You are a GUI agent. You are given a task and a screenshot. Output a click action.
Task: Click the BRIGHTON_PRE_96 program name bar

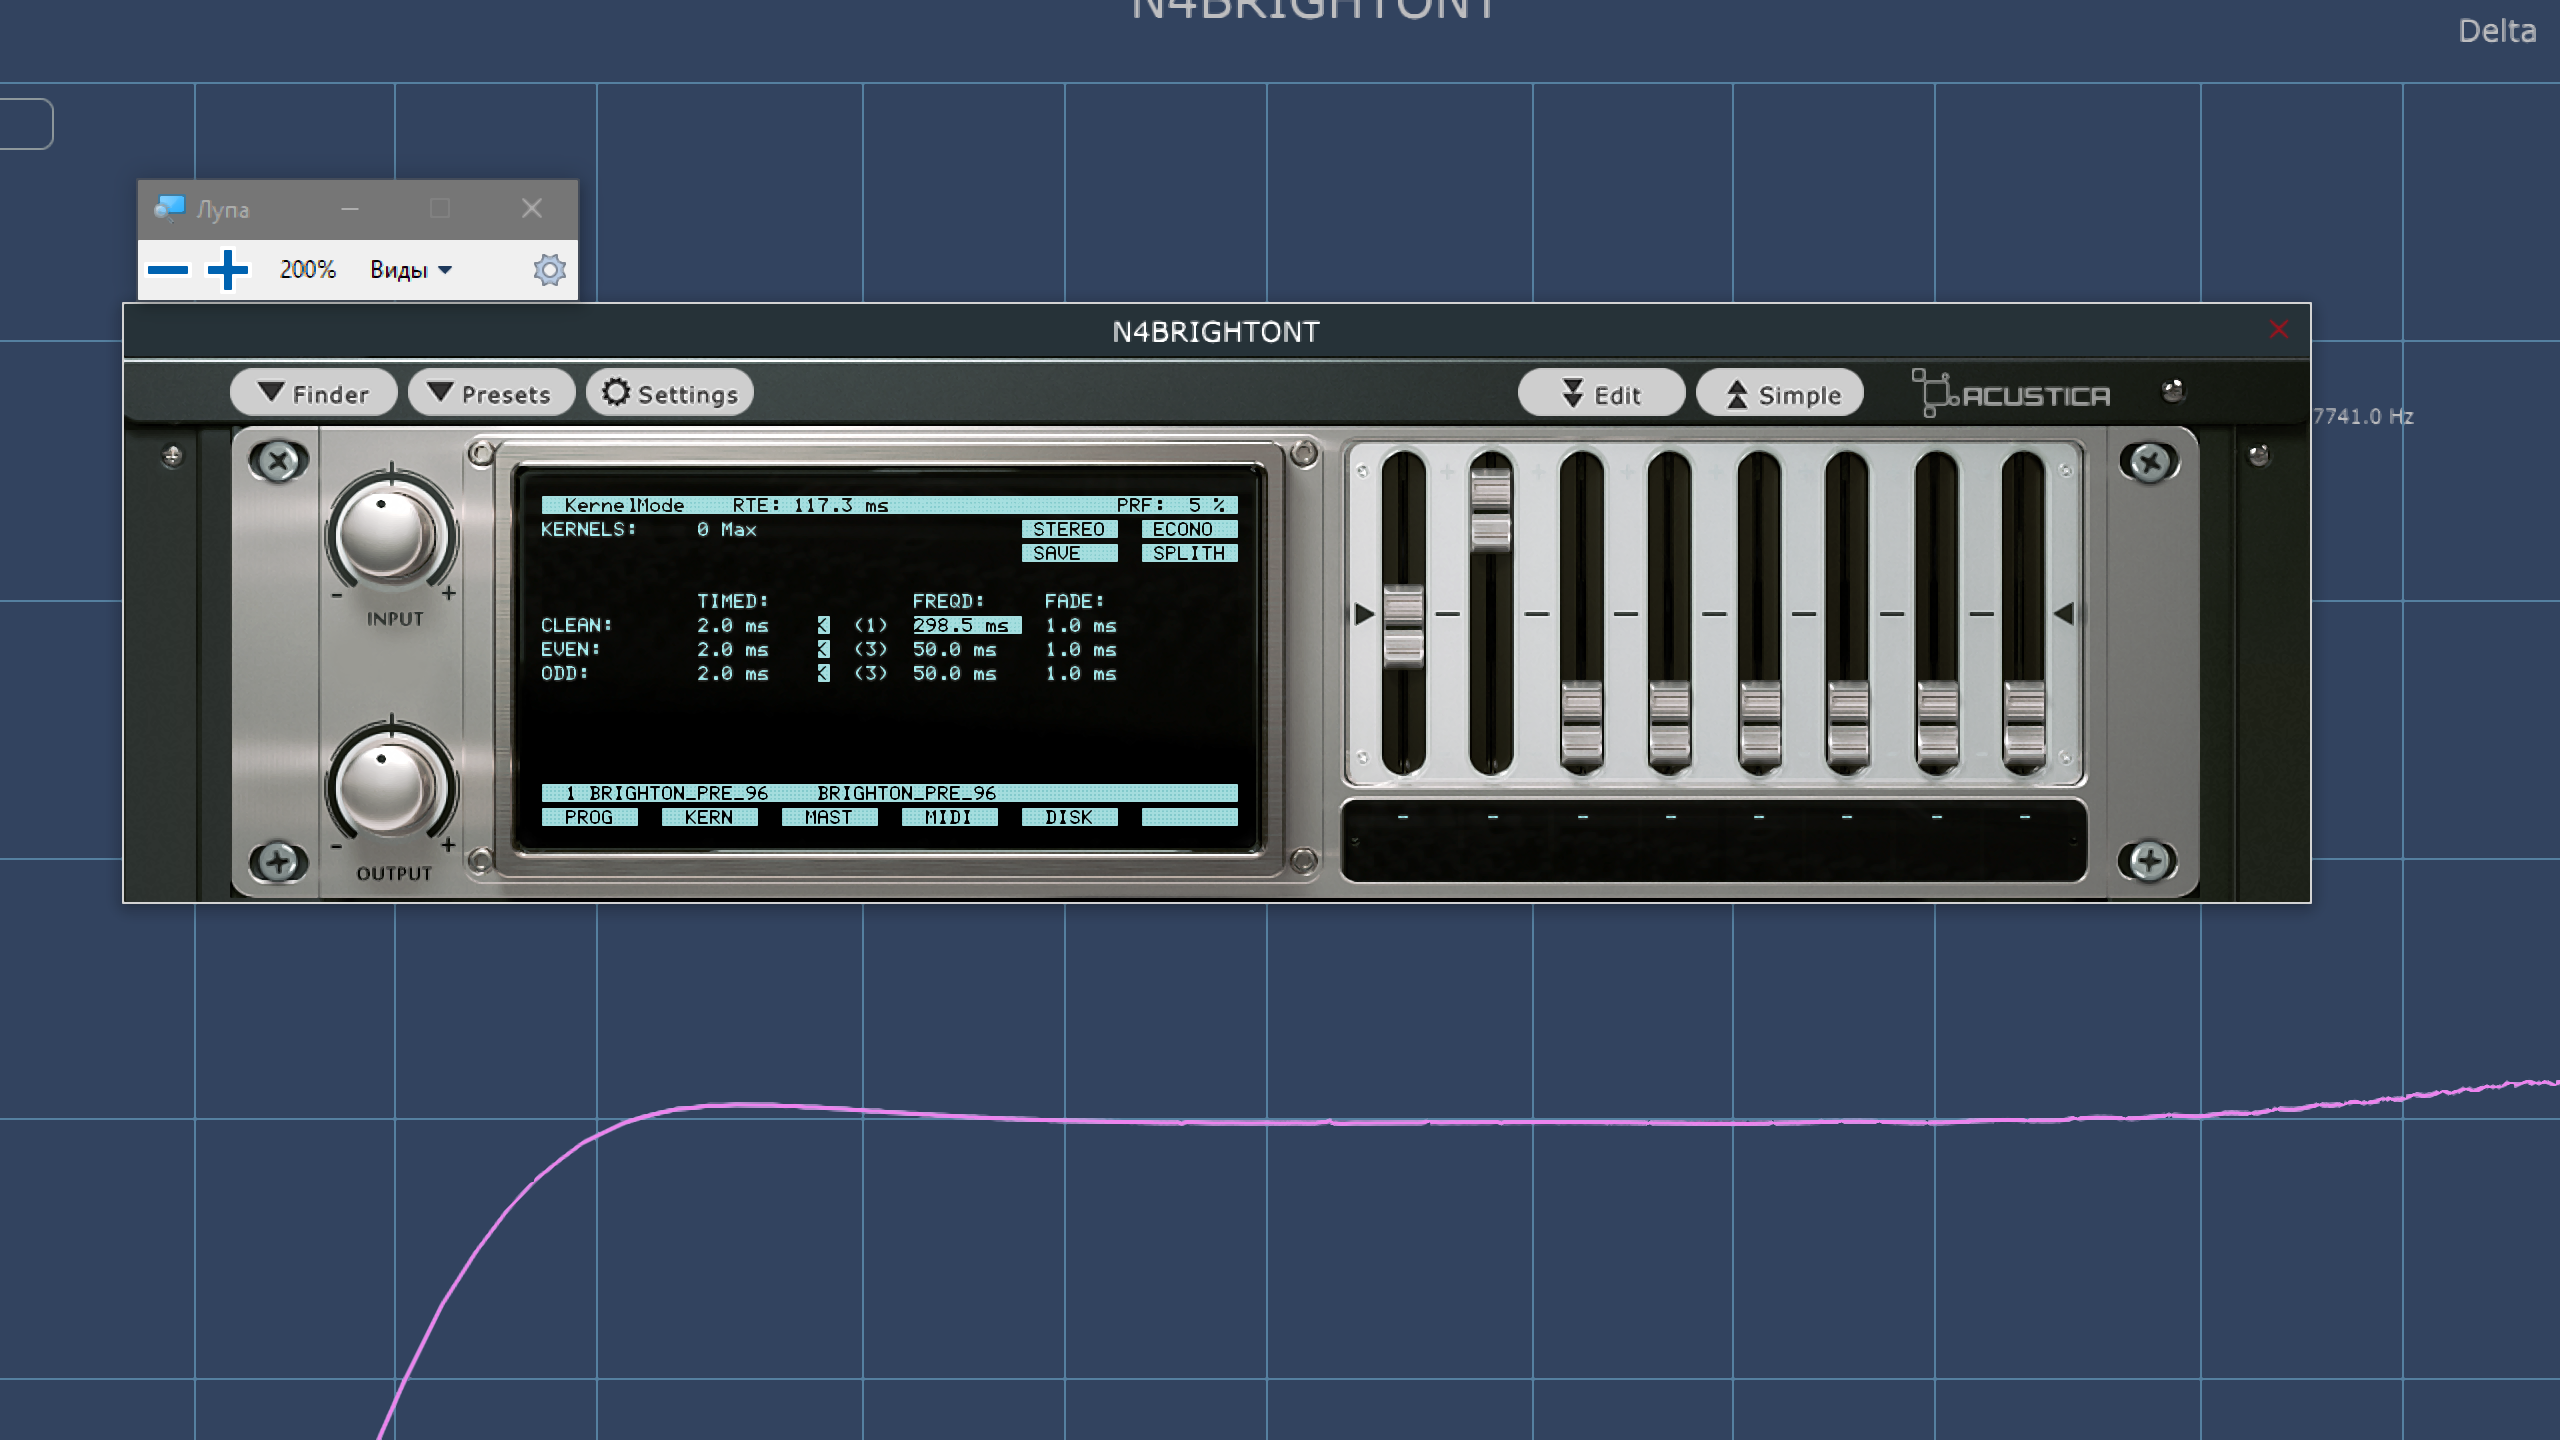[x=889, y=793]
